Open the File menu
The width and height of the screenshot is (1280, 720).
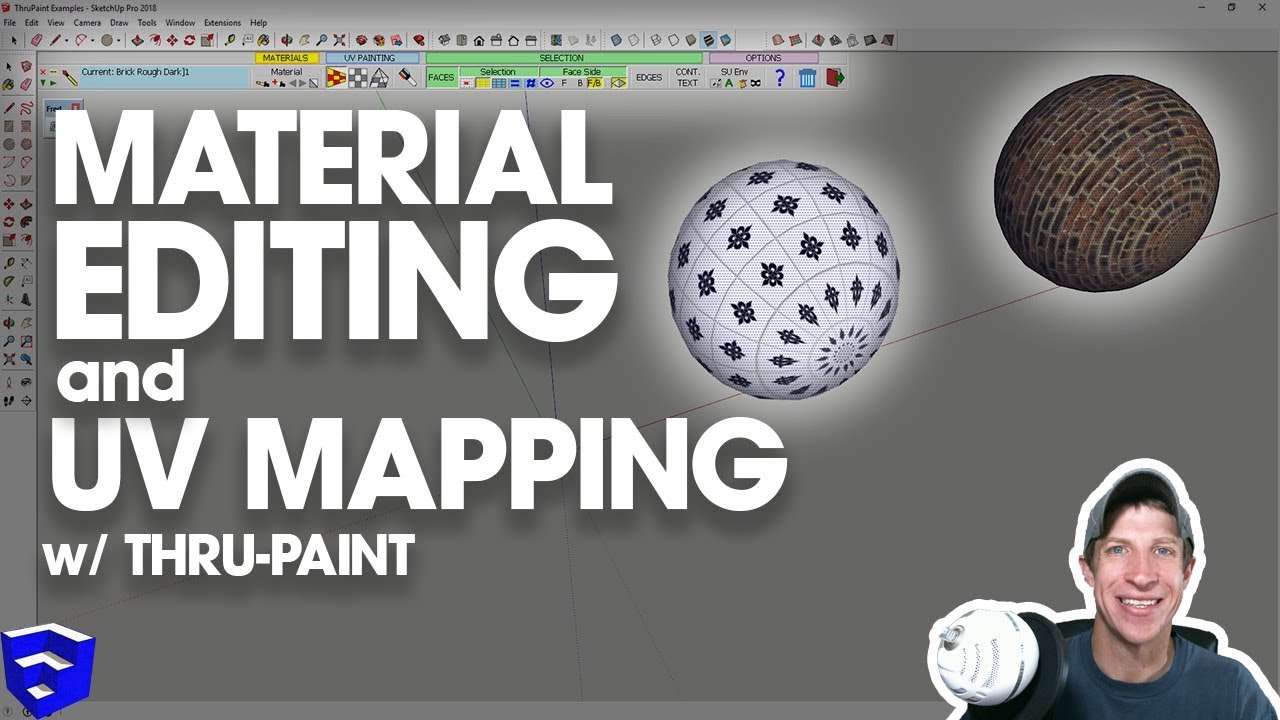click(x=9, y=22)
